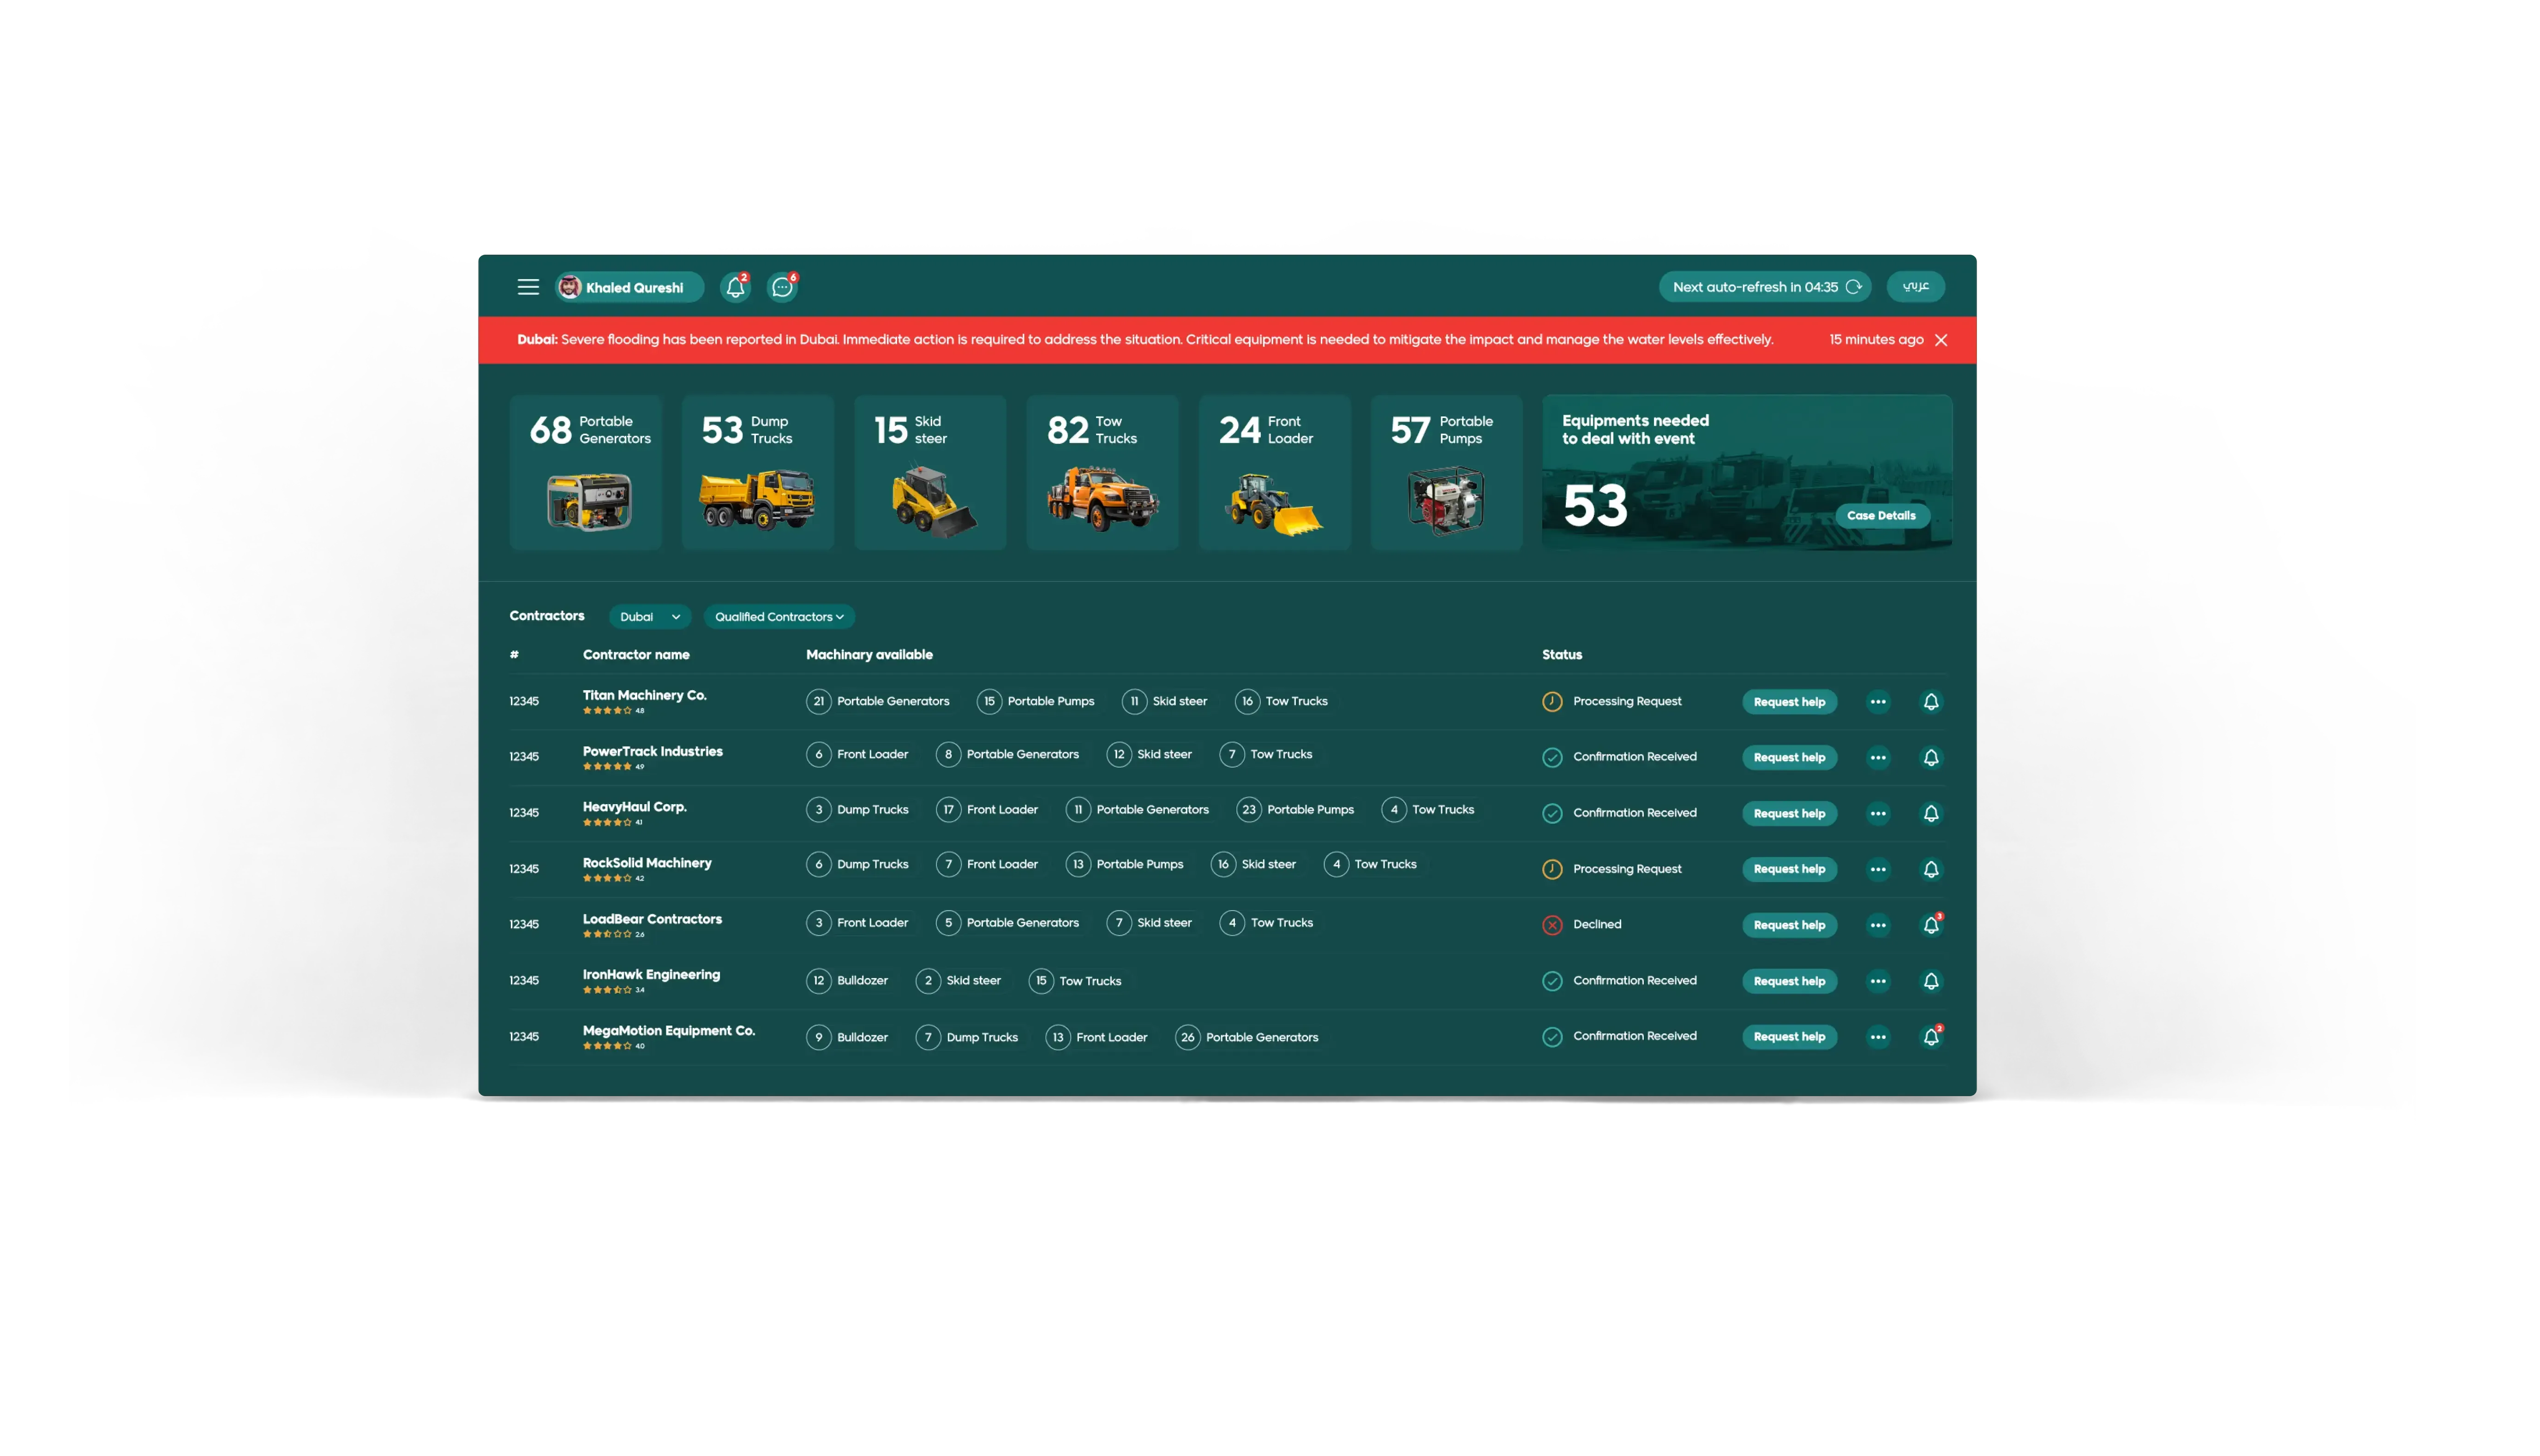This screenshot has height=1456, width=2540.
Task: Request help from Titan Machinery Co.
Action: 1789,702
